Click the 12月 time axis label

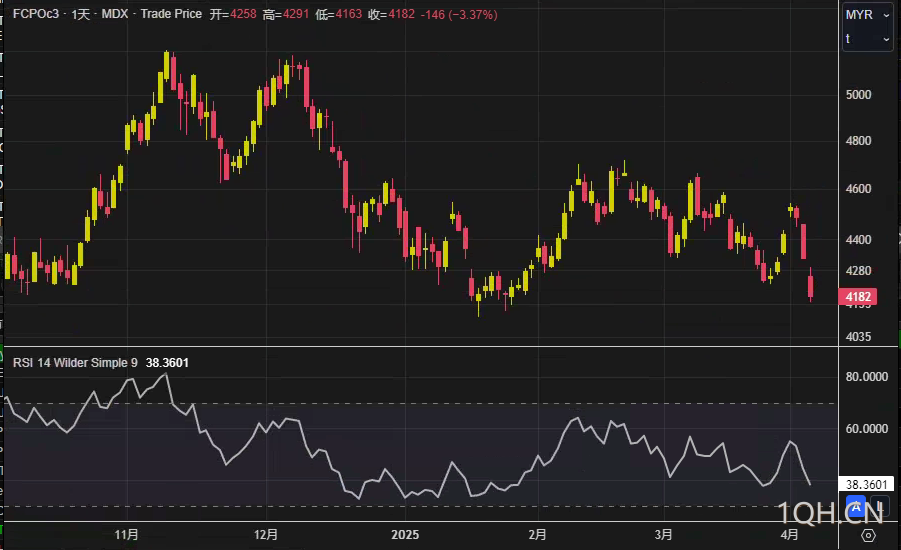[265, 534]
